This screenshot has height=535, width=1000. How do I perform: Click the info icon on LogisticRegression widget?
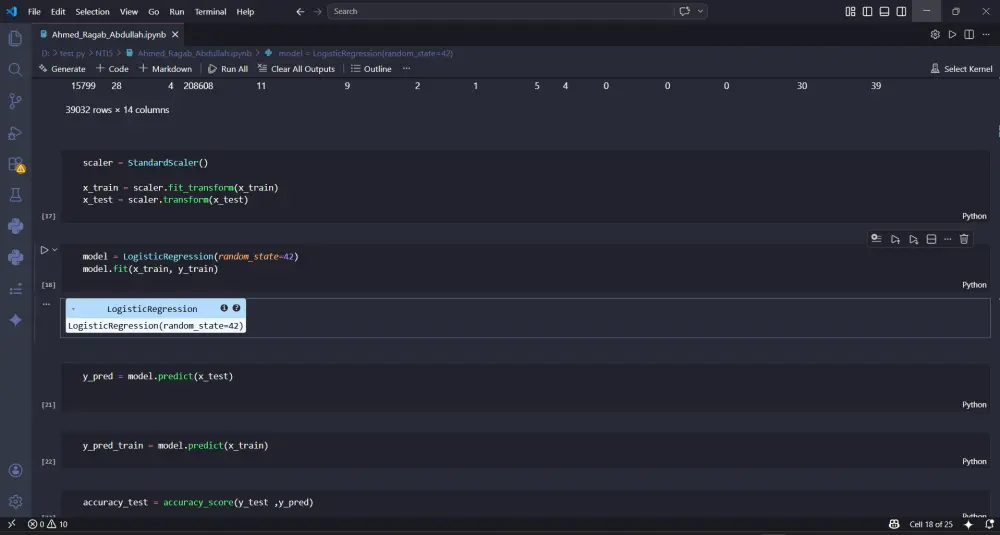pos(224,308)
